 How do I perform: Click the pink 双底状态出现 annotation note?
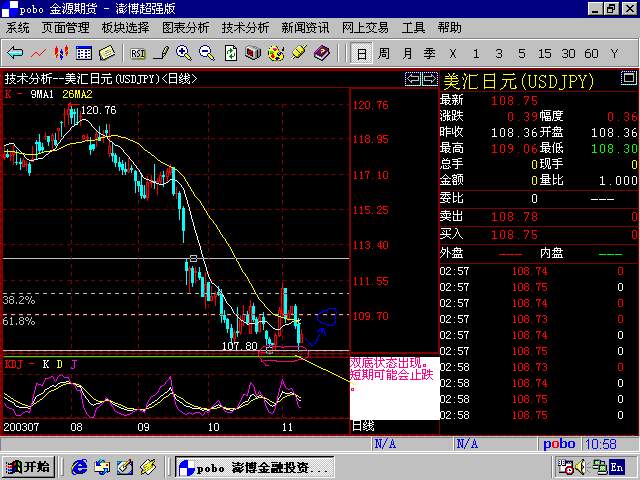pos(394,388)
